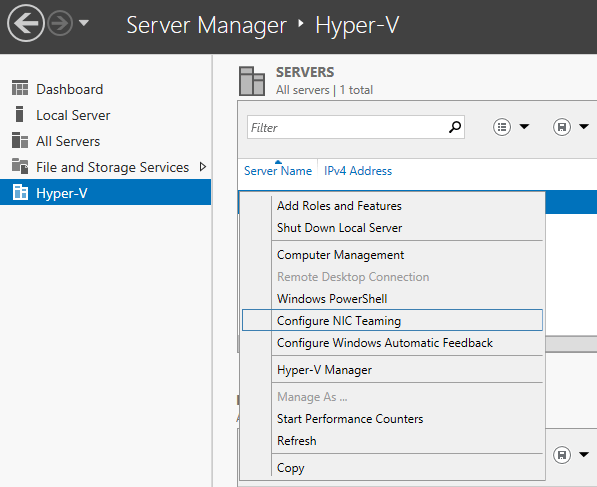Click Hyper-V breadcrumb title

[x=357, y=26]
